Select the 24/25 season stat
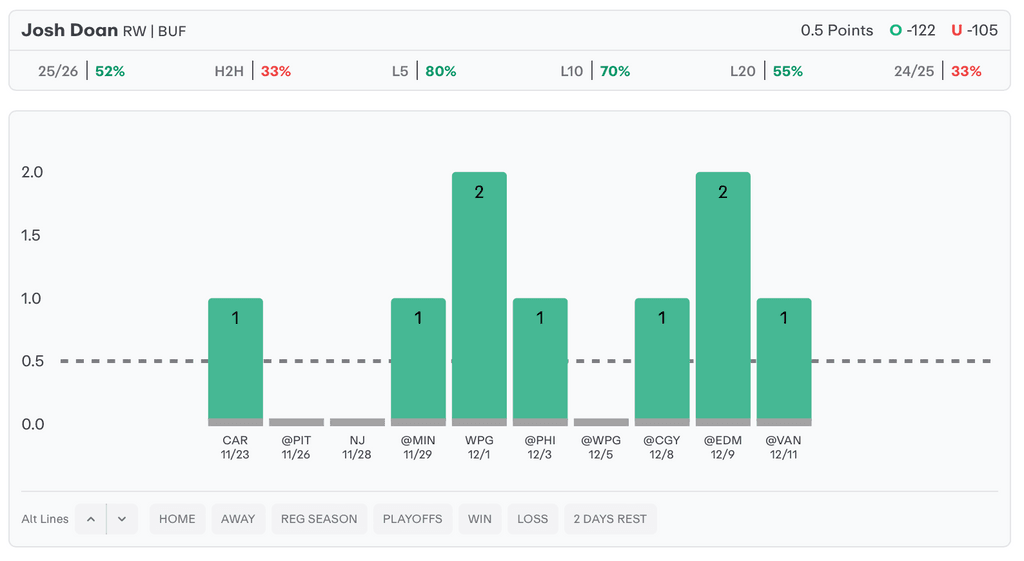1024x561 pixels. [937, 71]
